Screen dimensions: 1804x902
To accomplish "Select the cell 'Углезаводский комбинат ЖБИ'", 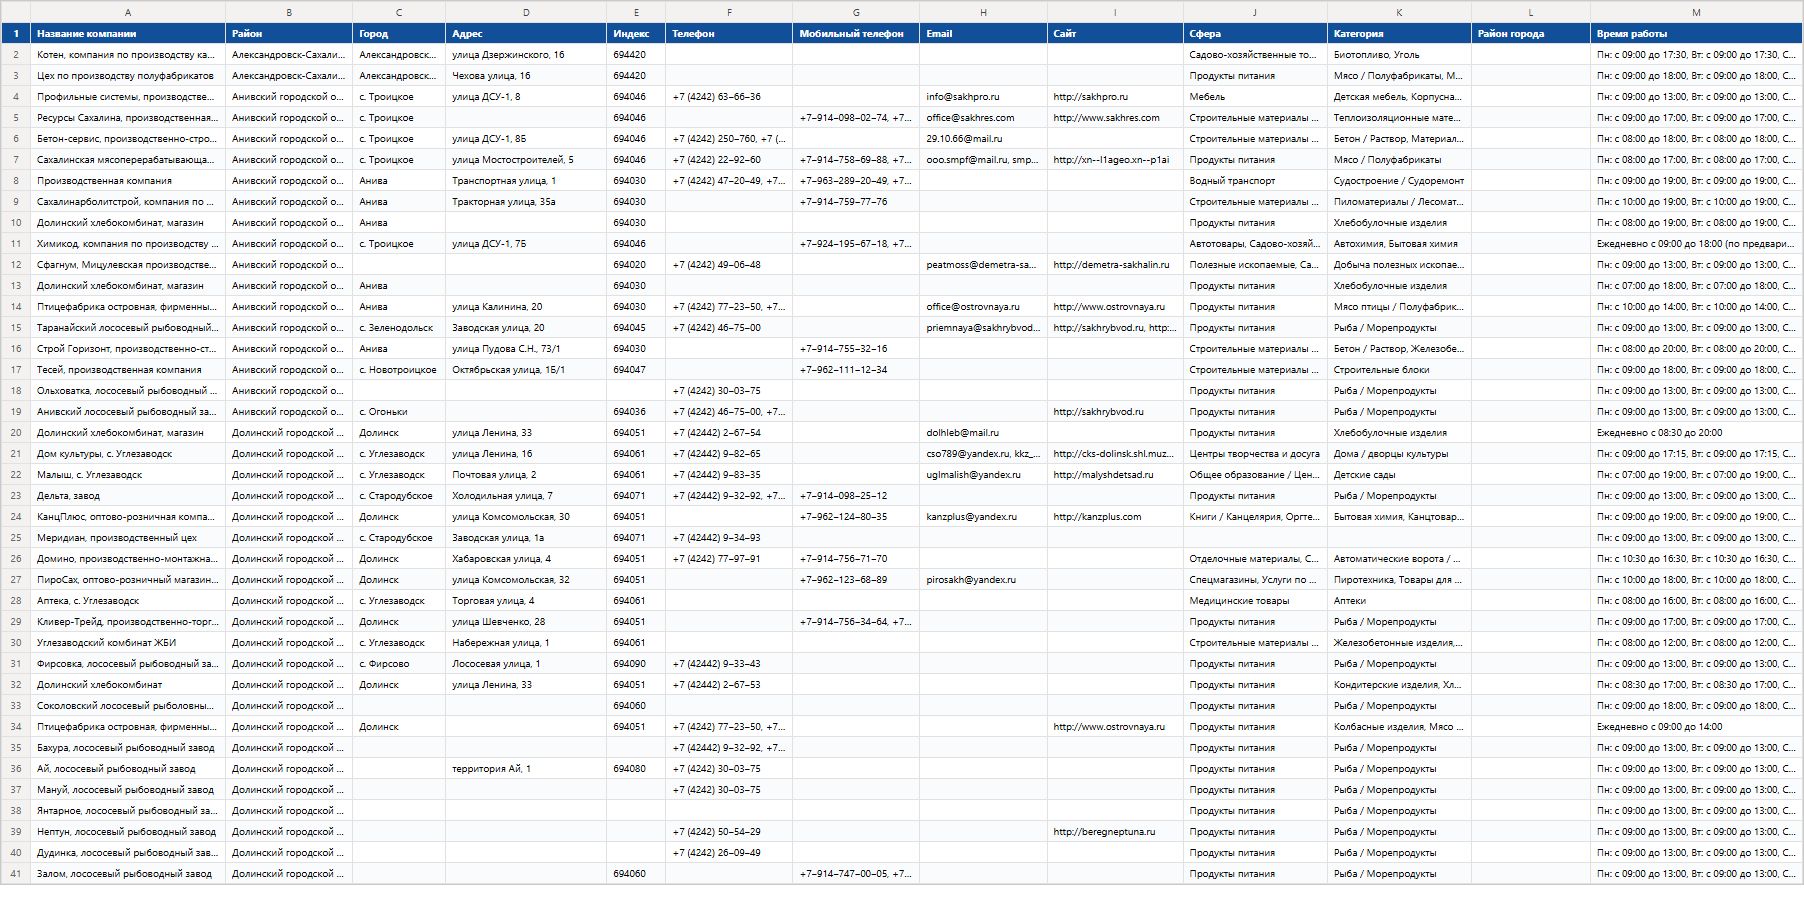I will pyautogui.click(x=128, y=643).
